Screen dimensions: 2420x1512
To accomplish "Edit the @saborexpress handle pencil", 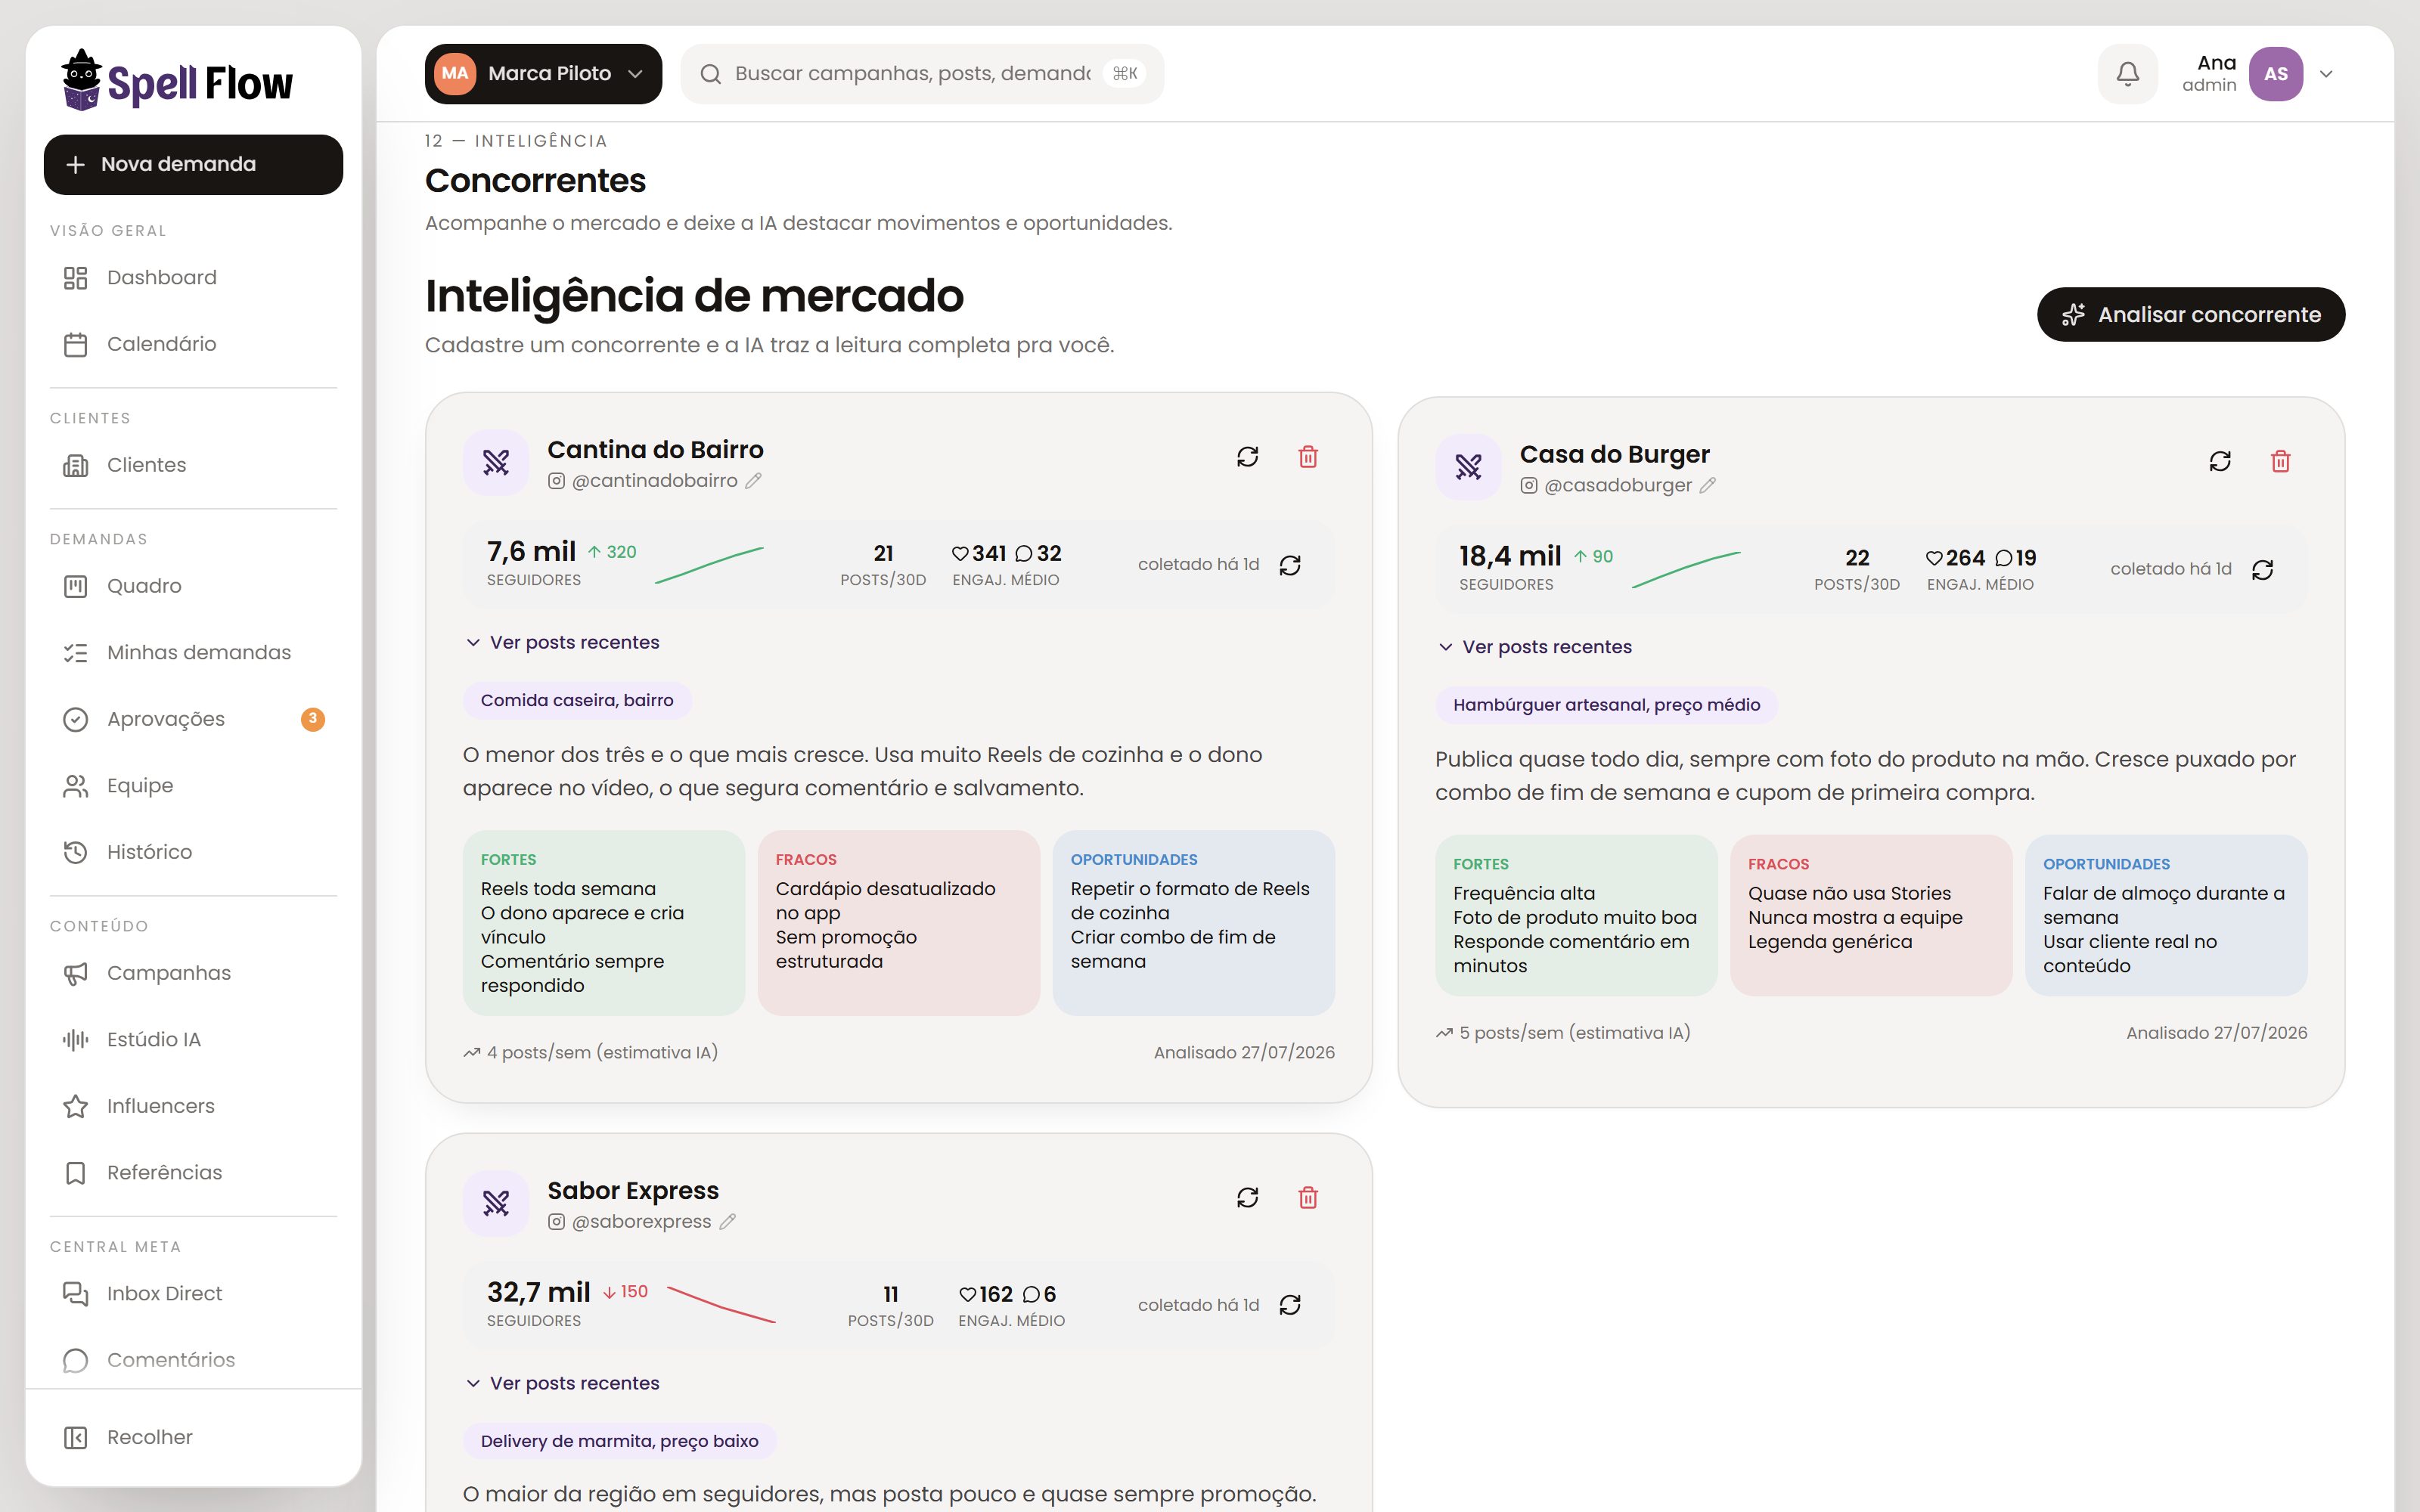I will click(x=728, y=1221).
